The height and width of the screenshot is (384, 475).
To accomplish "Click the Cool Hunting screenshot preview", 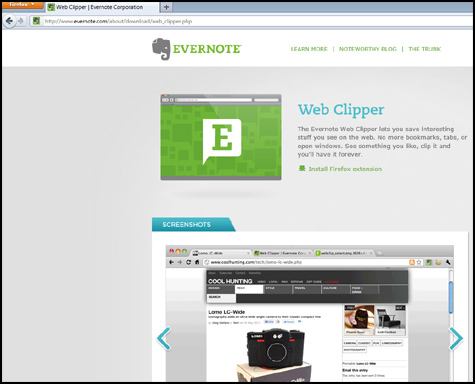I will click(x=310, y=314).
